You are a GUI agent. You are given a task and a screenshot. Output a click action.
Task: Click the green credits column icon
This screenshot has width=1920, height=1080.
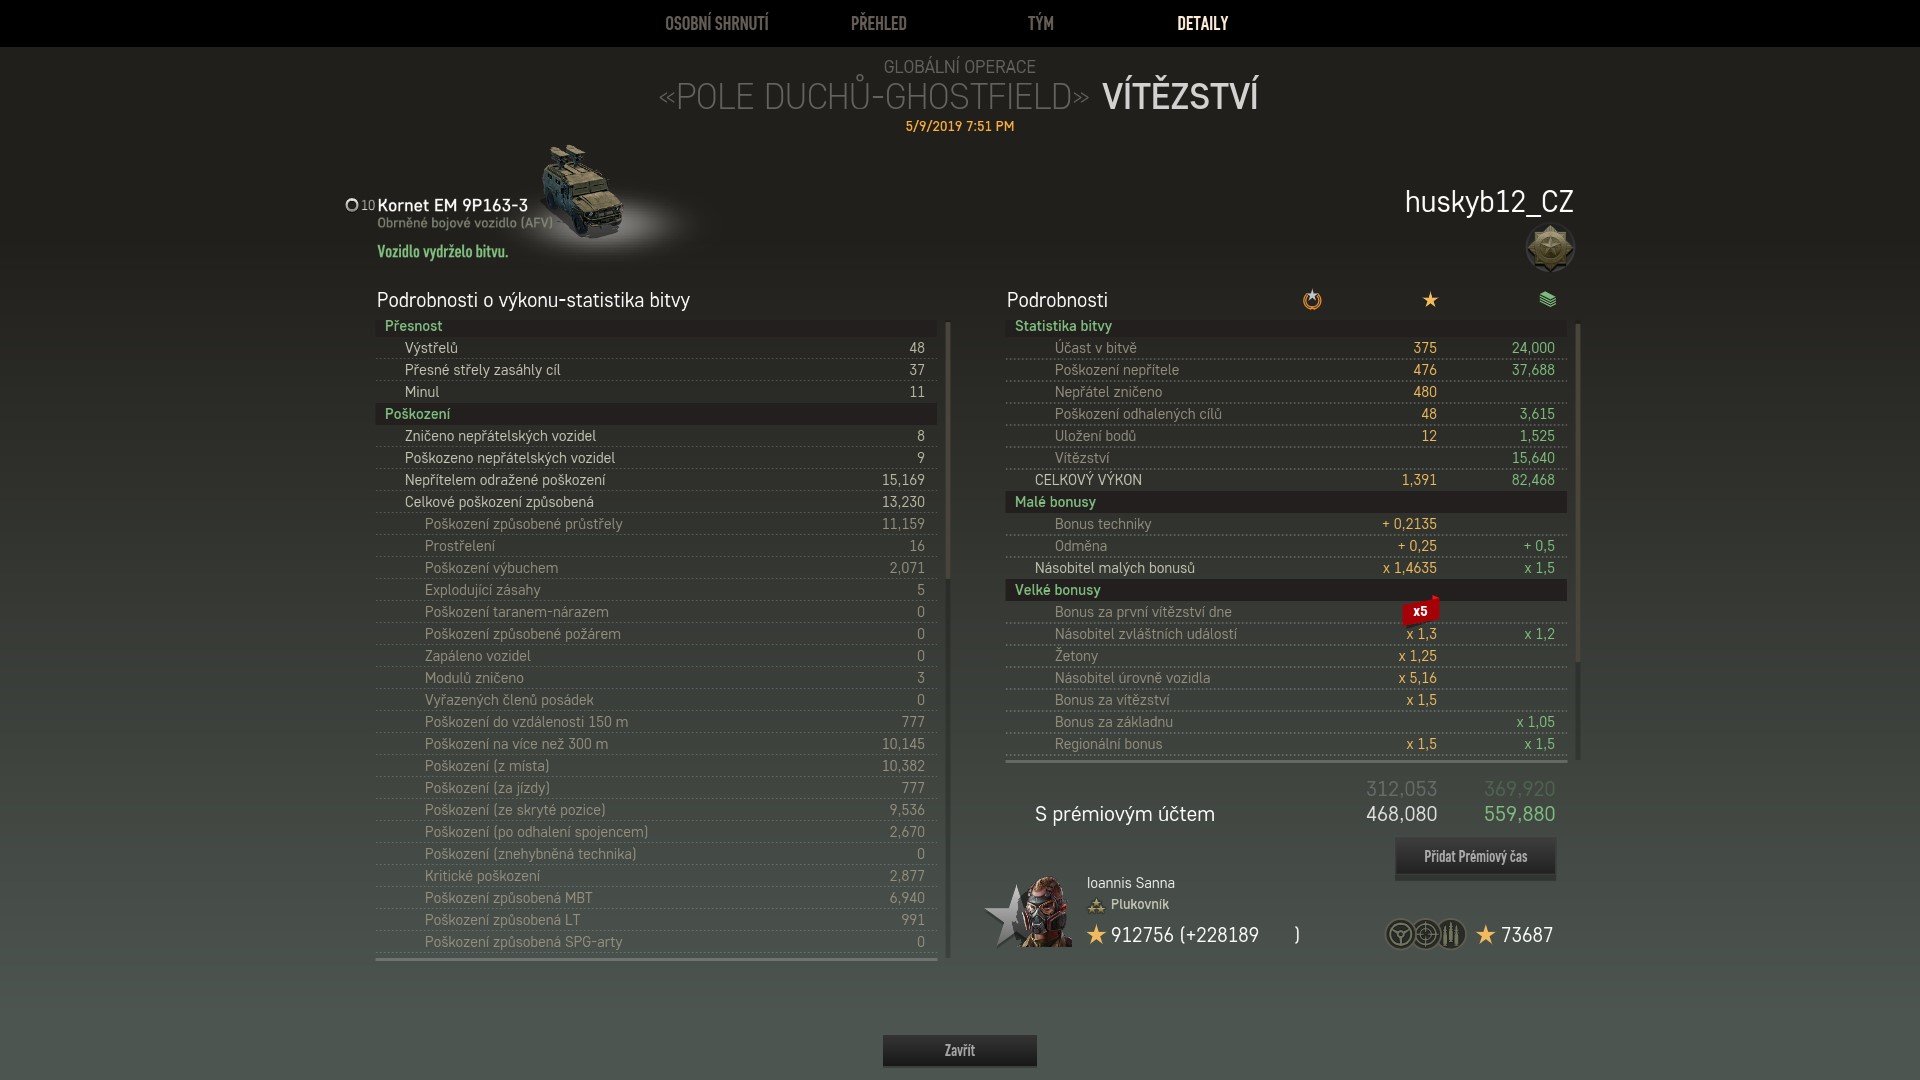click(x=1548, y=299)
